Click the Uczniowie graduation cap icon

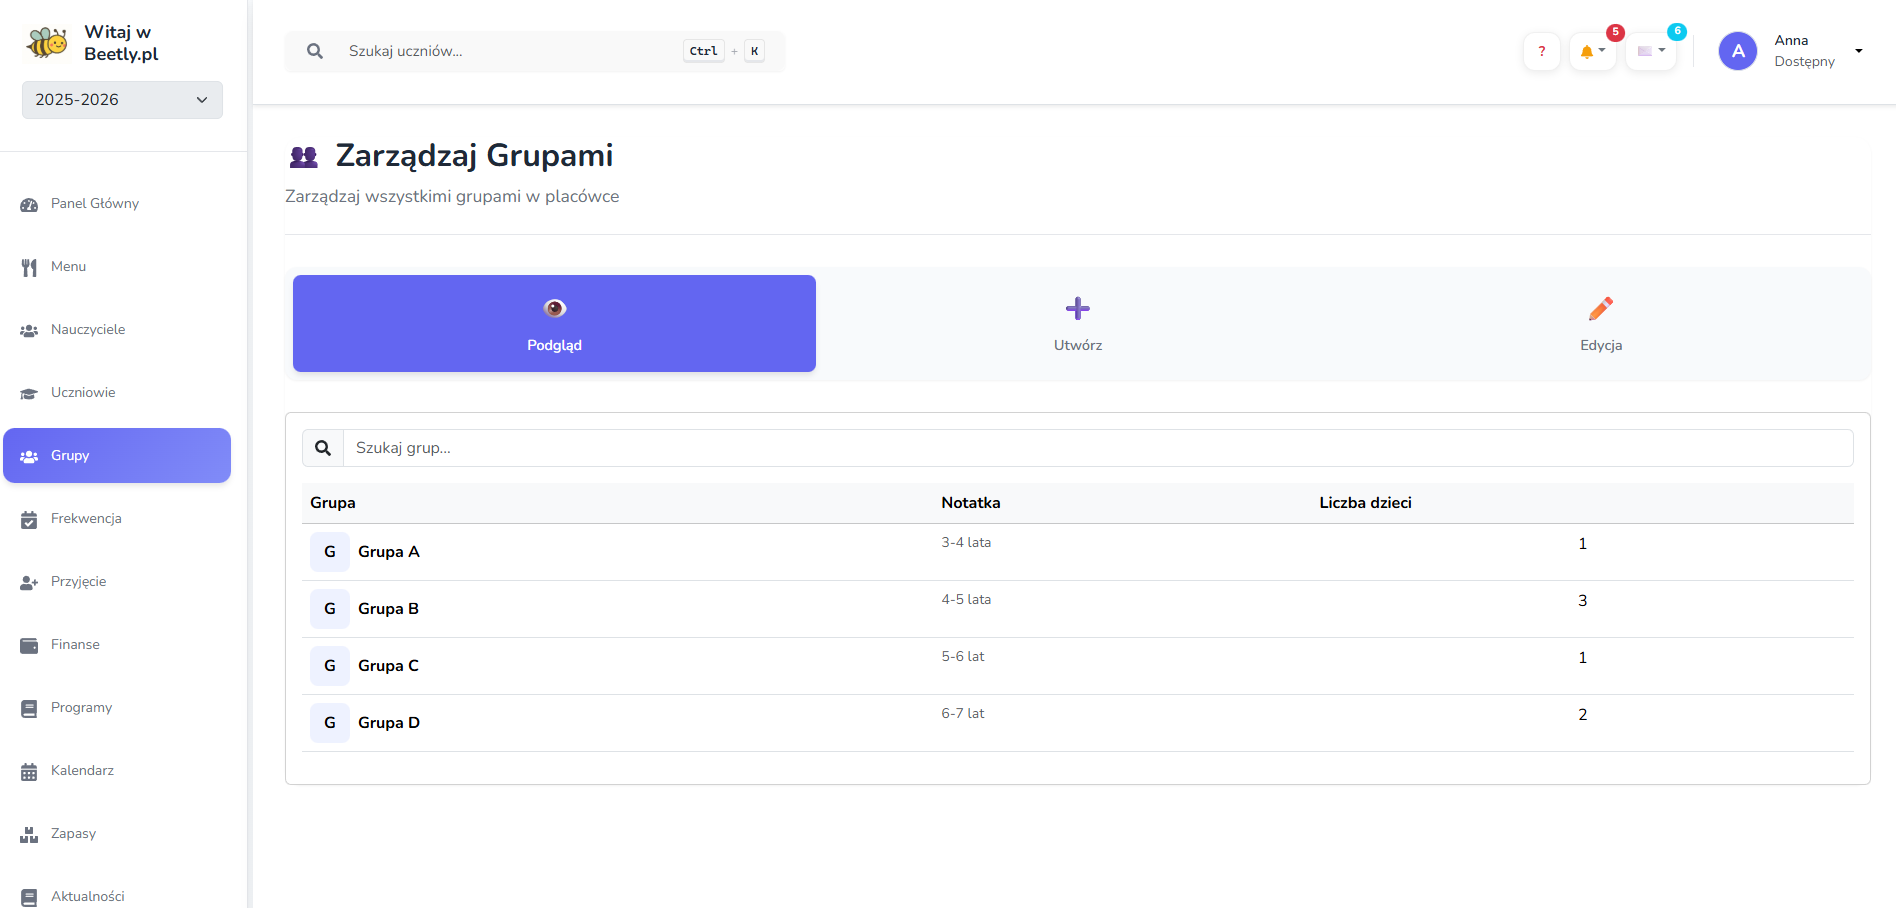(x=28, y=393)
